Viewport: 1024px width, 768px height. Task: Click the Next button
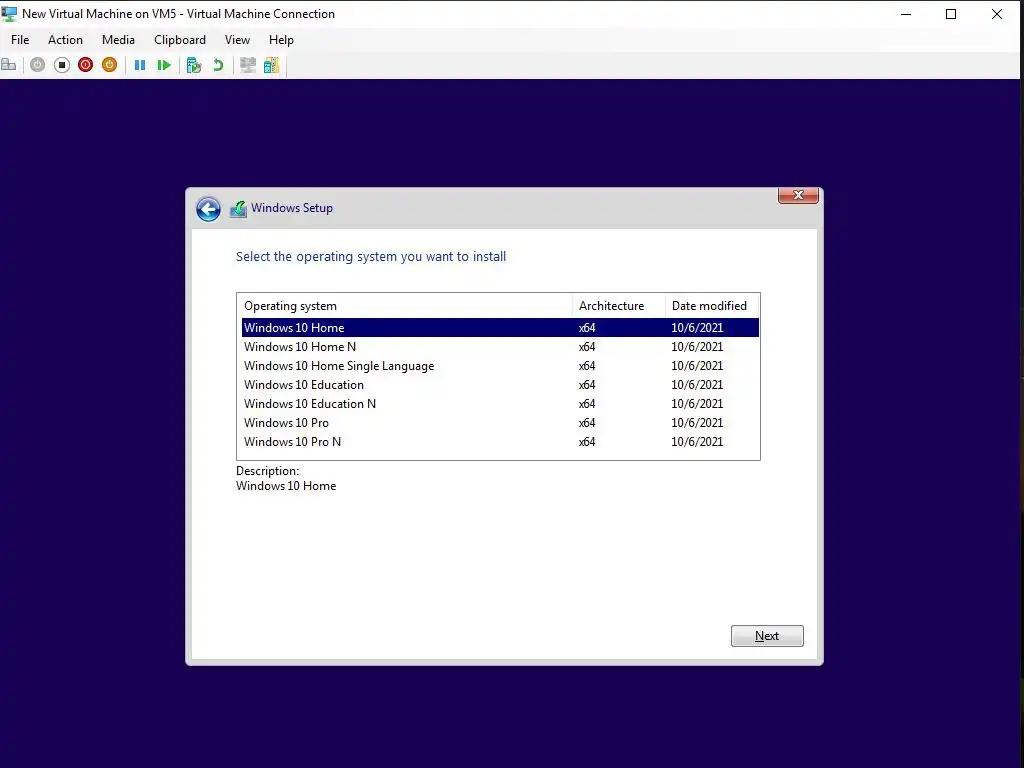click(767, 636)
